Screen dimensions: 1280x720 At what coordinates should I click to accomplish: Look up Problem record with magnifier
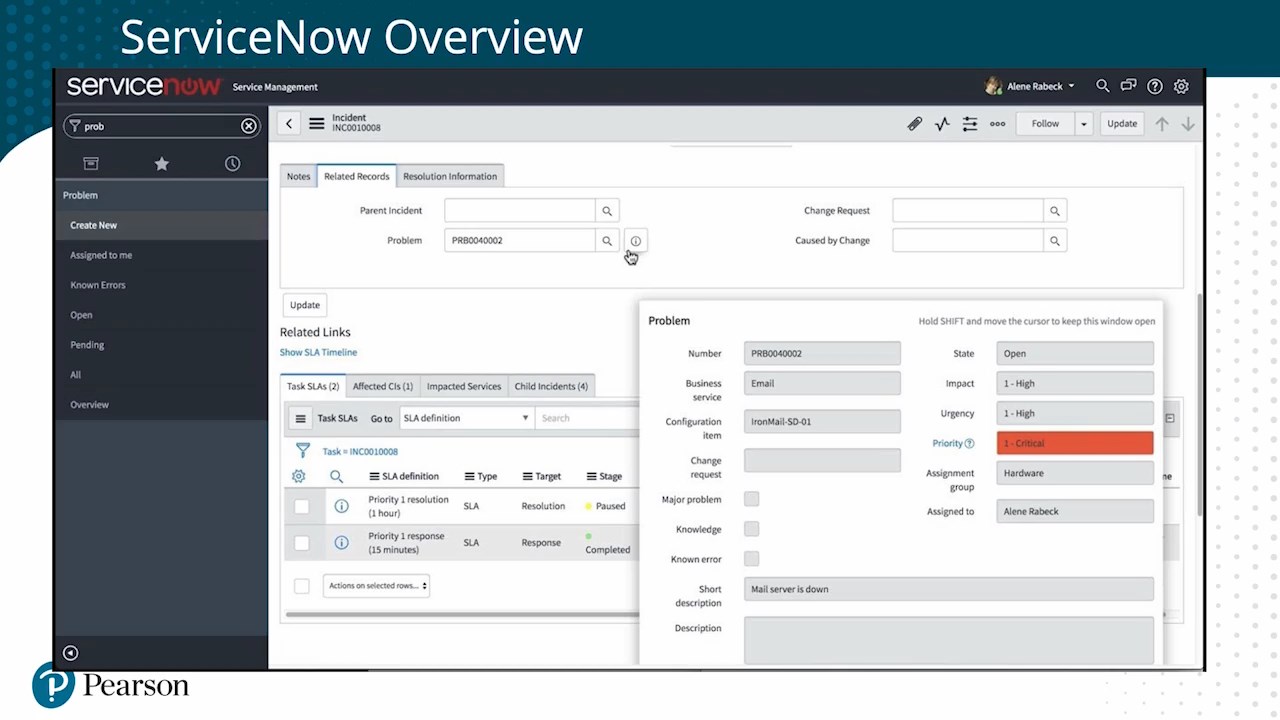(607, 241)
